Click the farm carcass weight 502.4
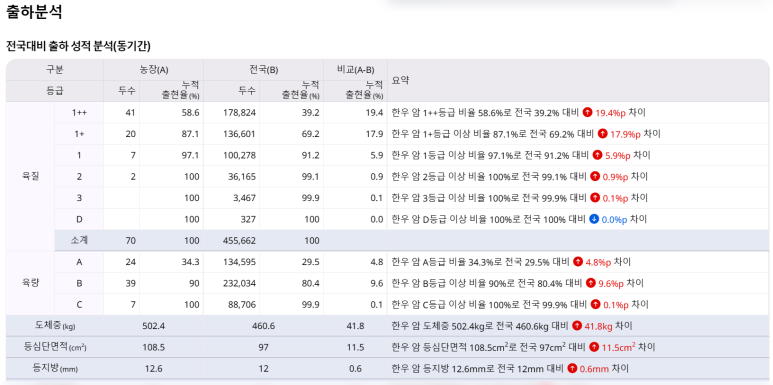Image resolution: width=773 pixels, height=385 pixels. (153, 326)
